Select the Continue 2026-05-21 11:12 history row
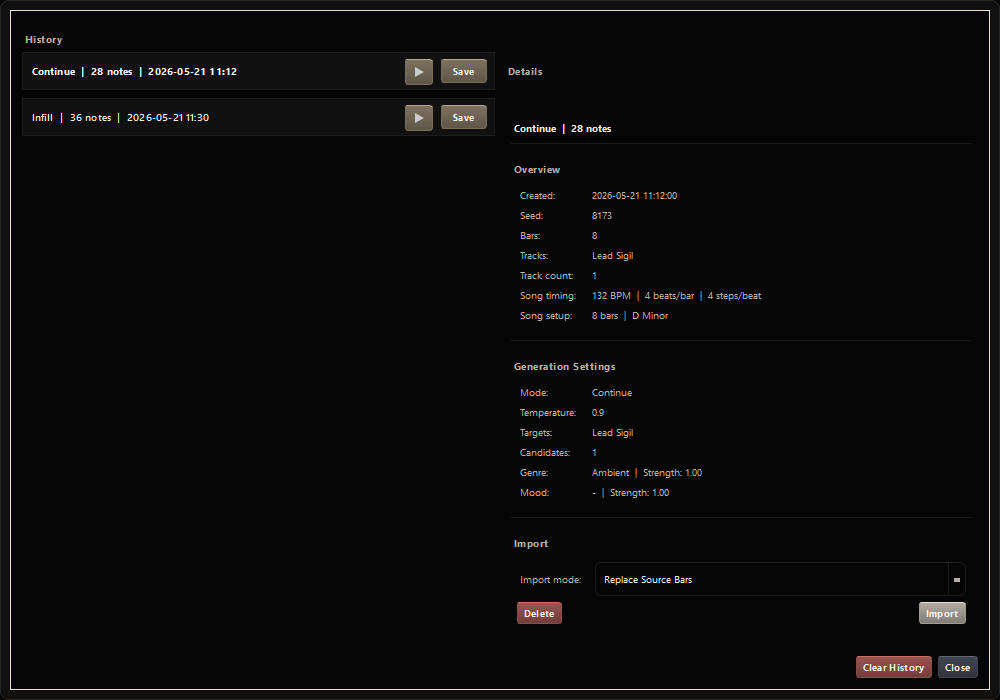Image resolution: width=1000 pixels, height=700 pixels. pos(258,71)
